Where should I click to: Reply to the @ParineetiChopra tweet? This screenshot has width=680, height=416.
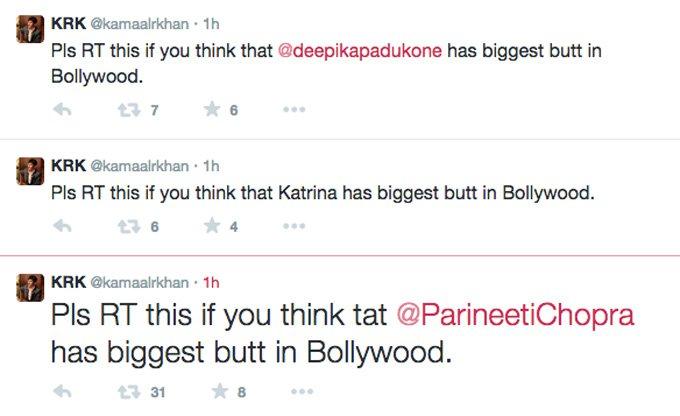(62, 392)
